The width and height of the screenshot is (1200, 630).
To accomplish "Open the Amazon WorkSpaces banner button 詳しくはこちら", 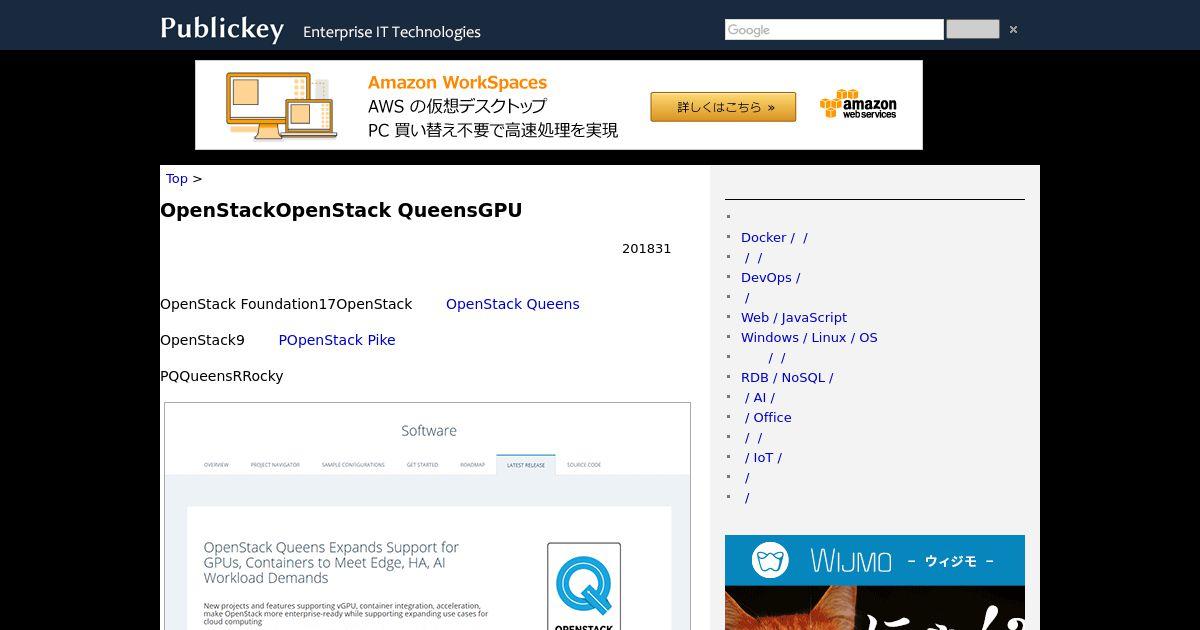I will [x=723, y=107].
